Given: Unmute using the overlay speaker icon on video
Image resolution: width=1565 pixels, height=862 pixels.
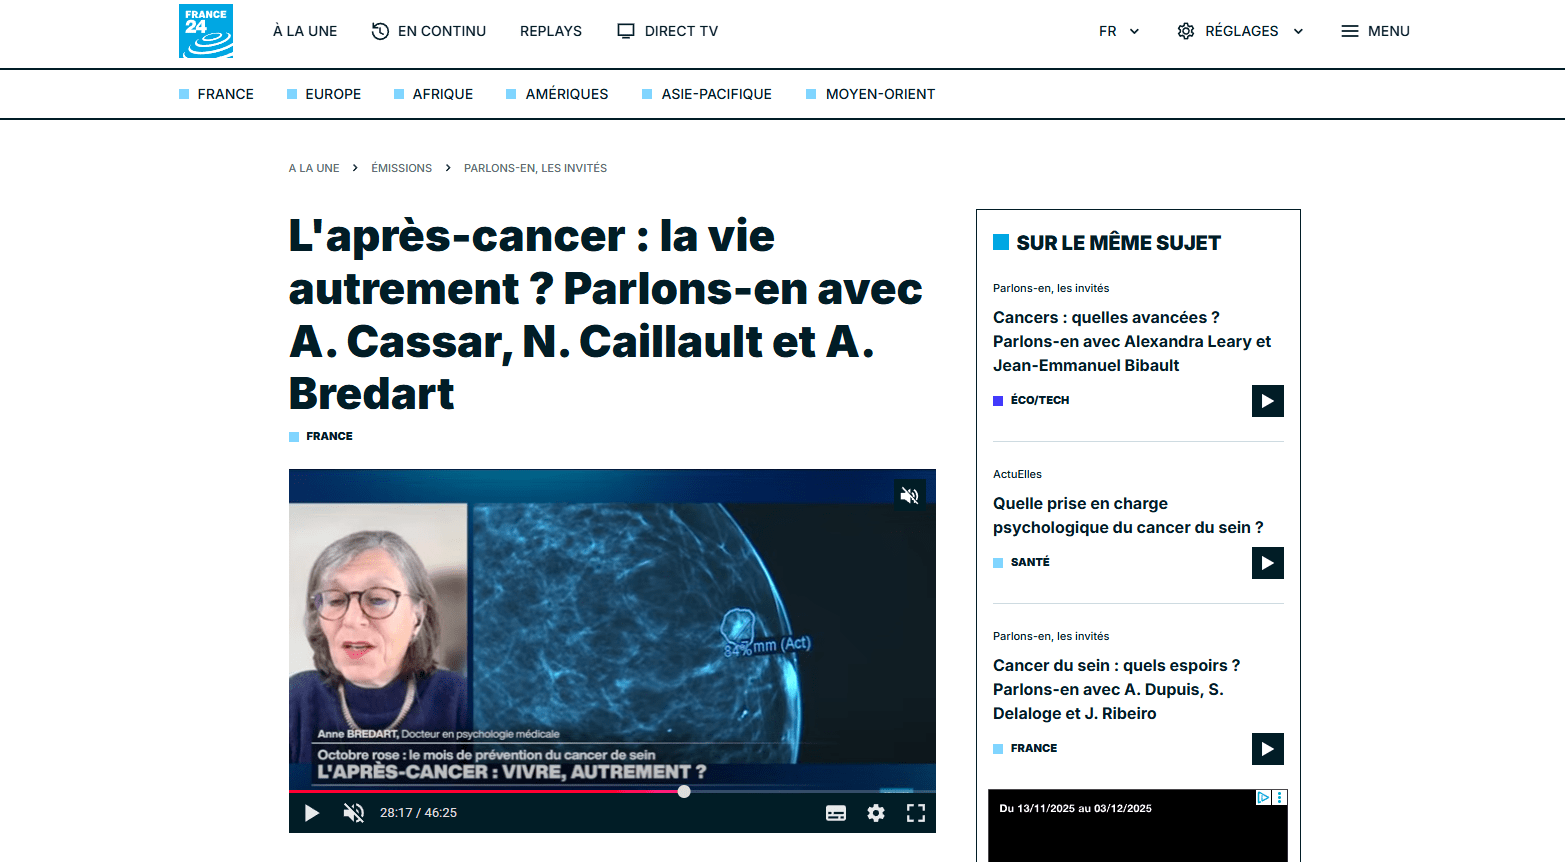Looking at the screenshot, I should [x=909, y=495].
